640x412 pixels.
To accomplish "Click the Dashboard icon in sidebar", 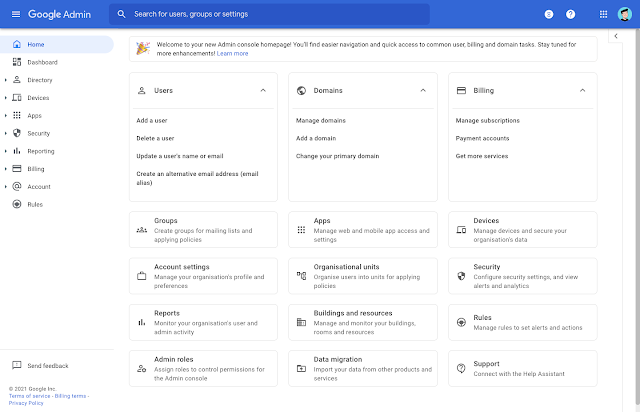I will [17, 62].
